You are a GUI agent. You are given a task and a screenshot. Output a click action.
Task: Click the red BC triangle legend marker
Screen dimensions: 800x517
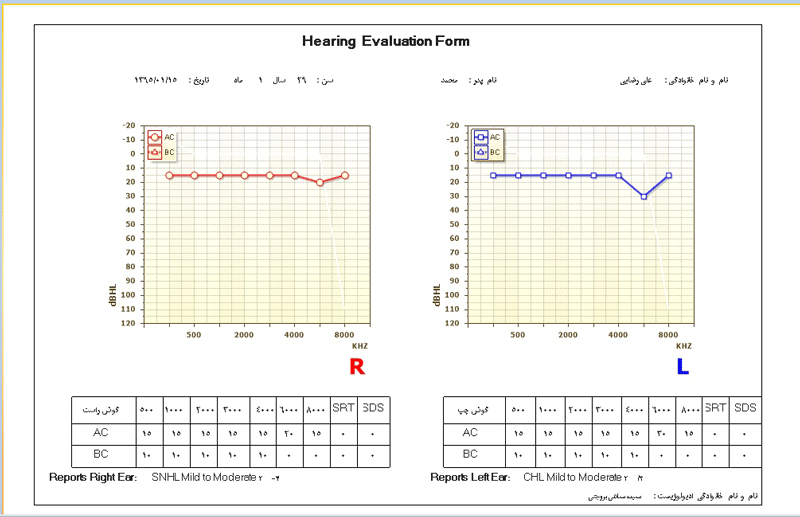[155, 152]
